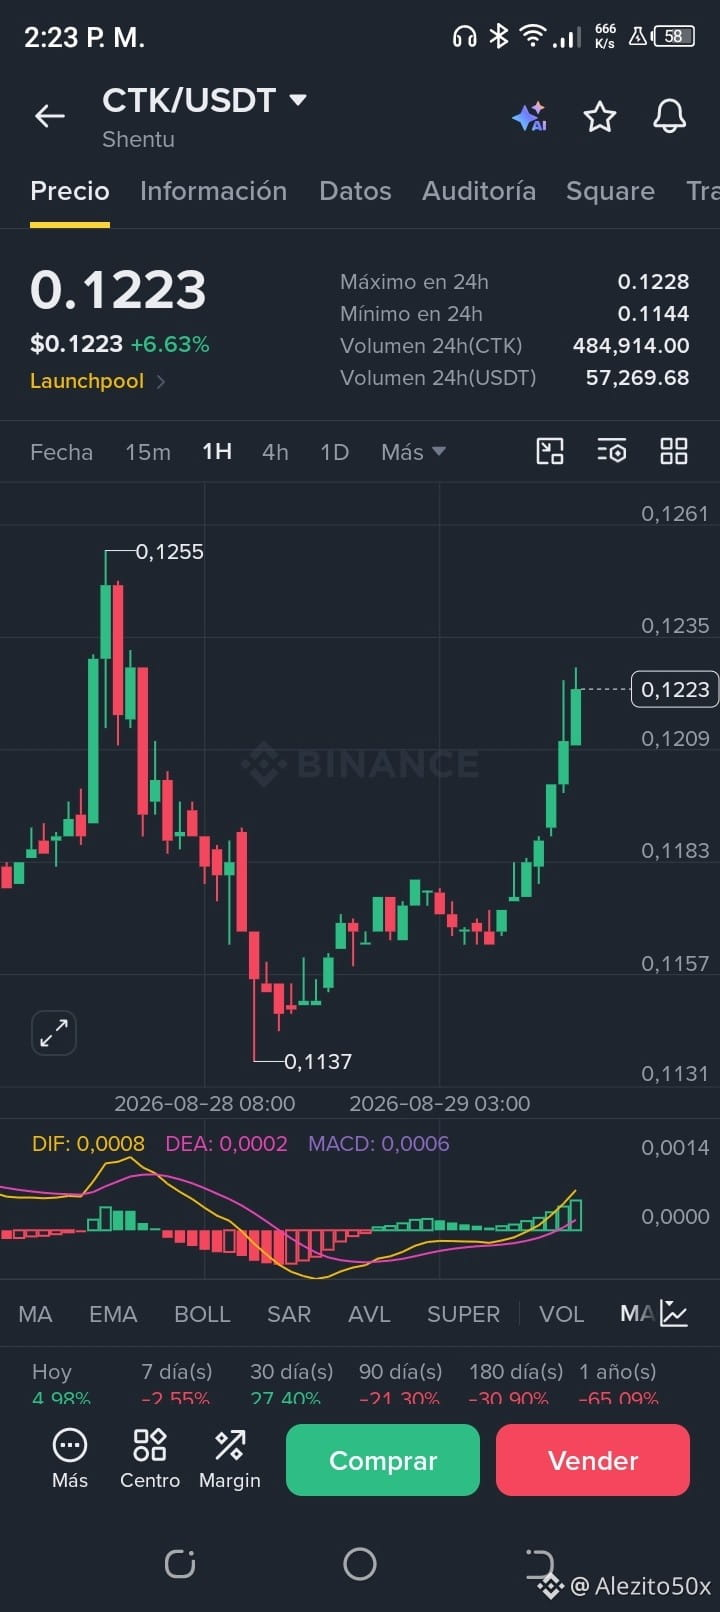Toggle the AVL indicator
This screenshot has width=720, height=1612.
click(369, 1314)
